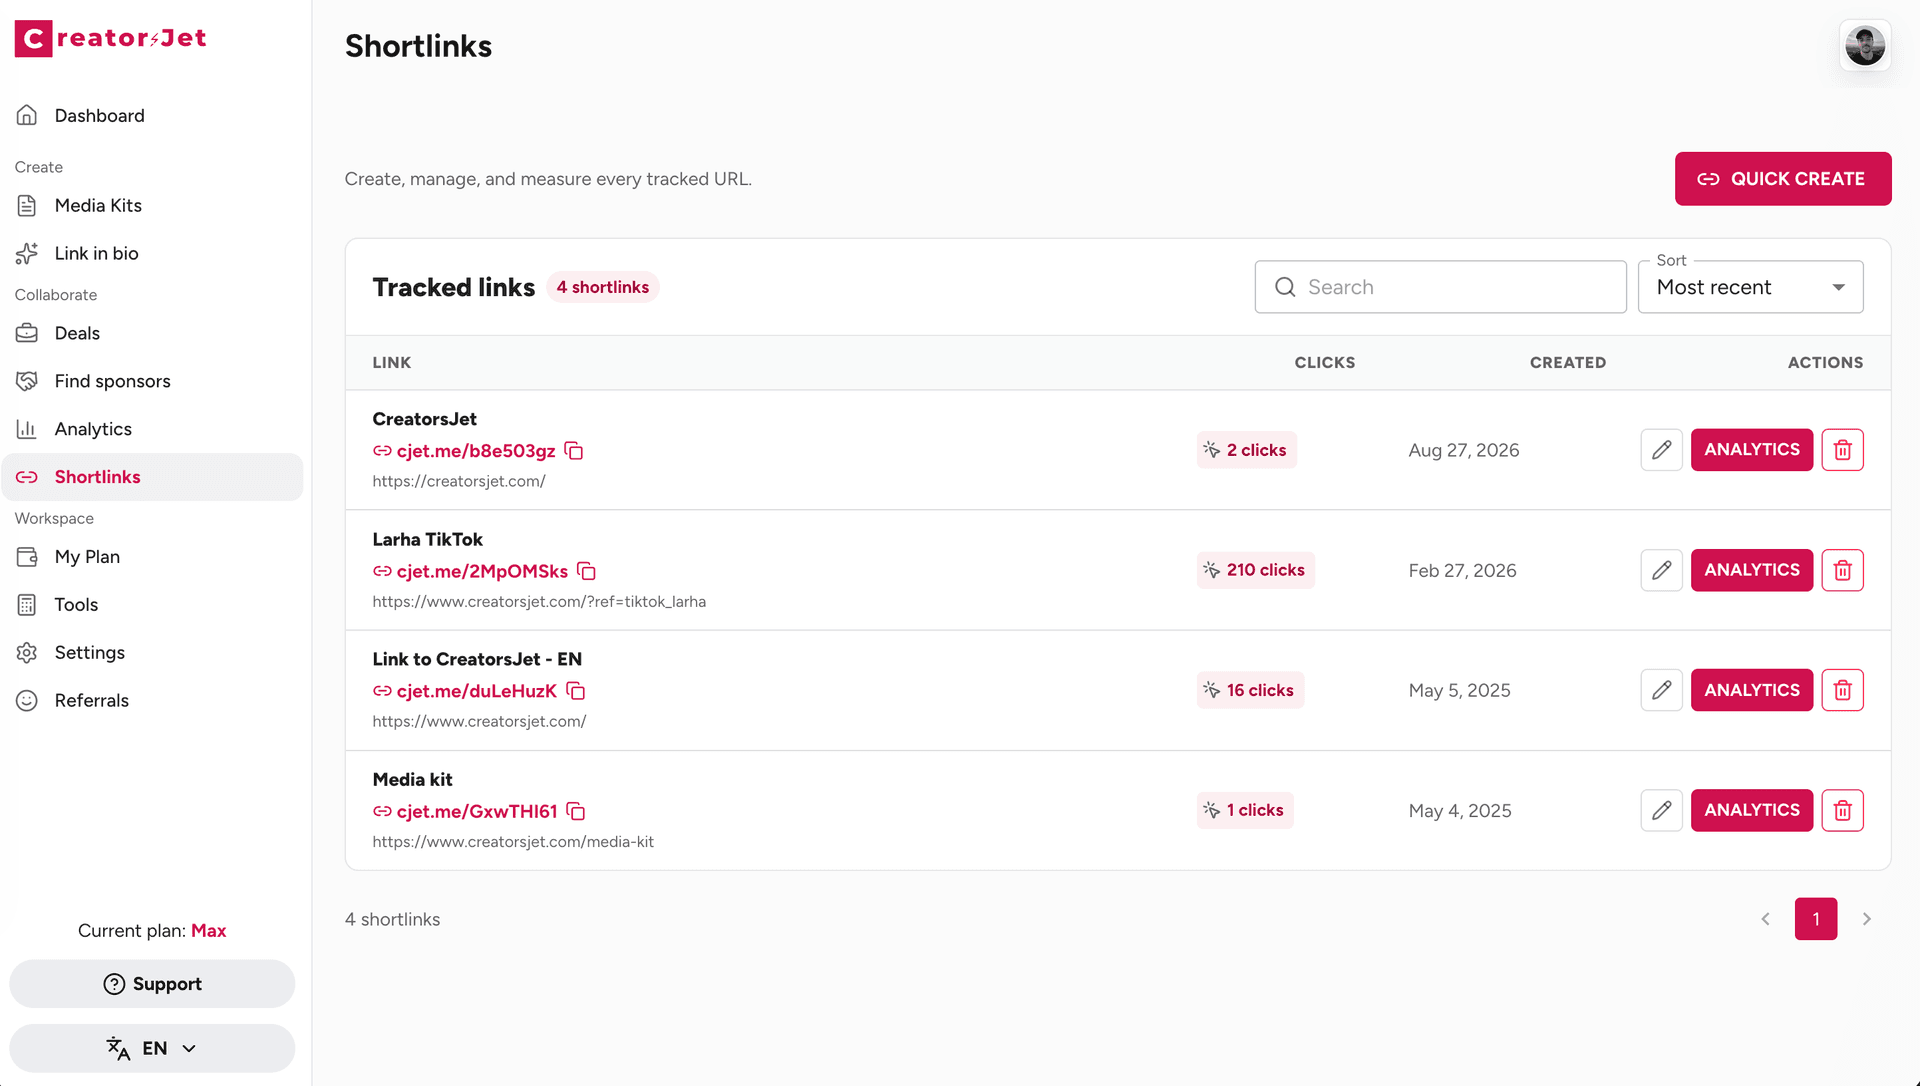This screenshot has width=1920, height=1086.
Task: Open Find sponsors page
Action: (152, 381)
